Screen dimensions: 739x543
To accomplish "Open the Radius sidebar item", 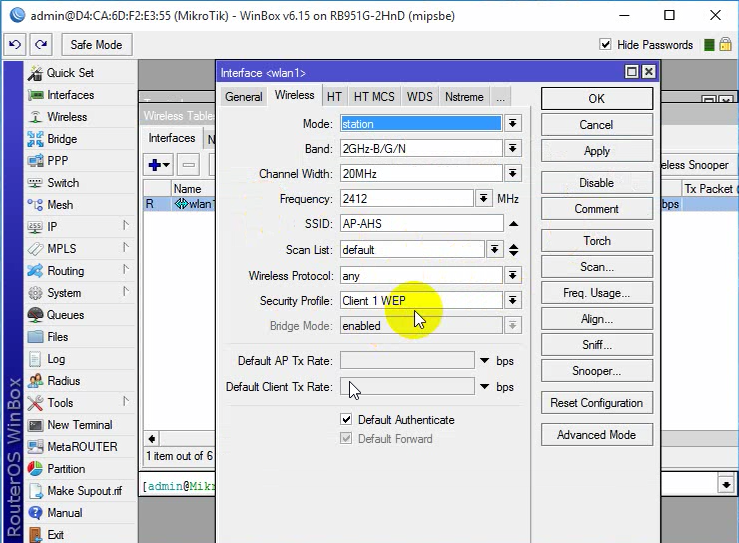I will [63, 380].
